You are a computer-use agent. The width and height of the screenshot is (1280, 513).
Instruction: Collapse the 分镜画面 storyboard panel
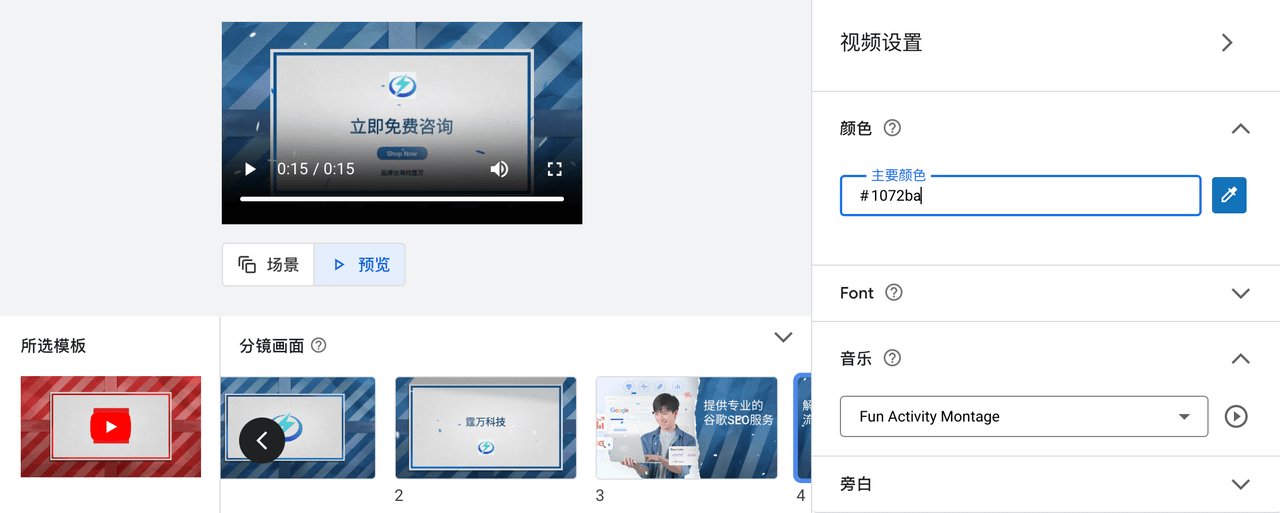[784, 337]
